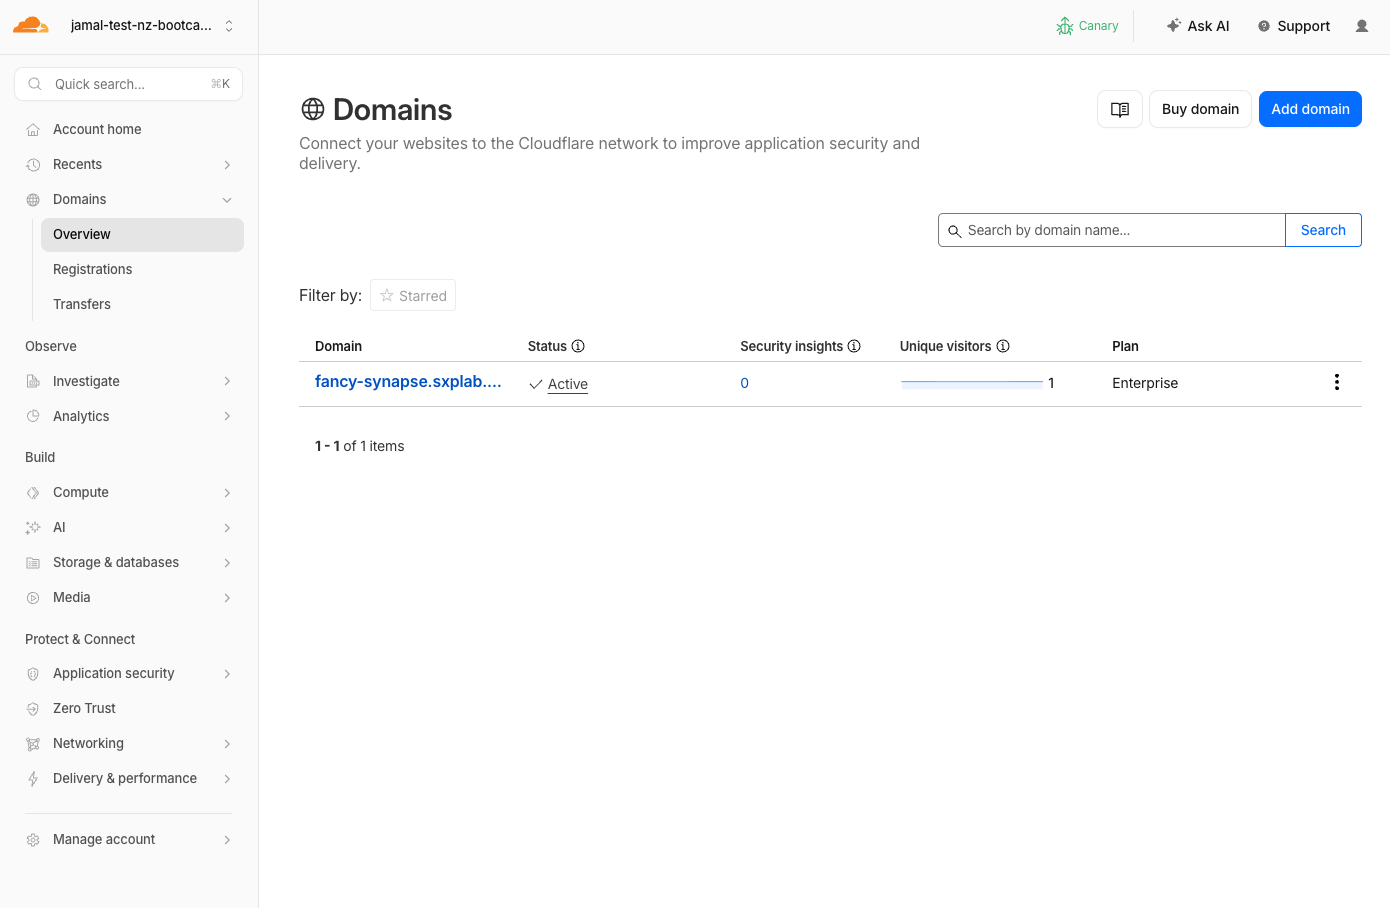Click the Search button
The height and width of the screenshot is (908, 1390).
pyautogui.click(x=1323, y=230)
